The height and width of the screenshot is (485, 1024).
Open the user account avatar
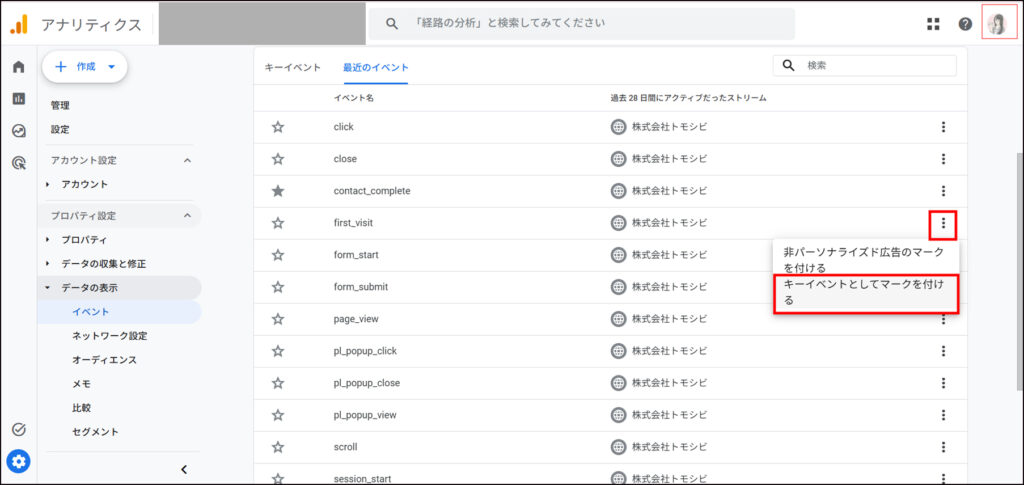[x=999, y=25]
